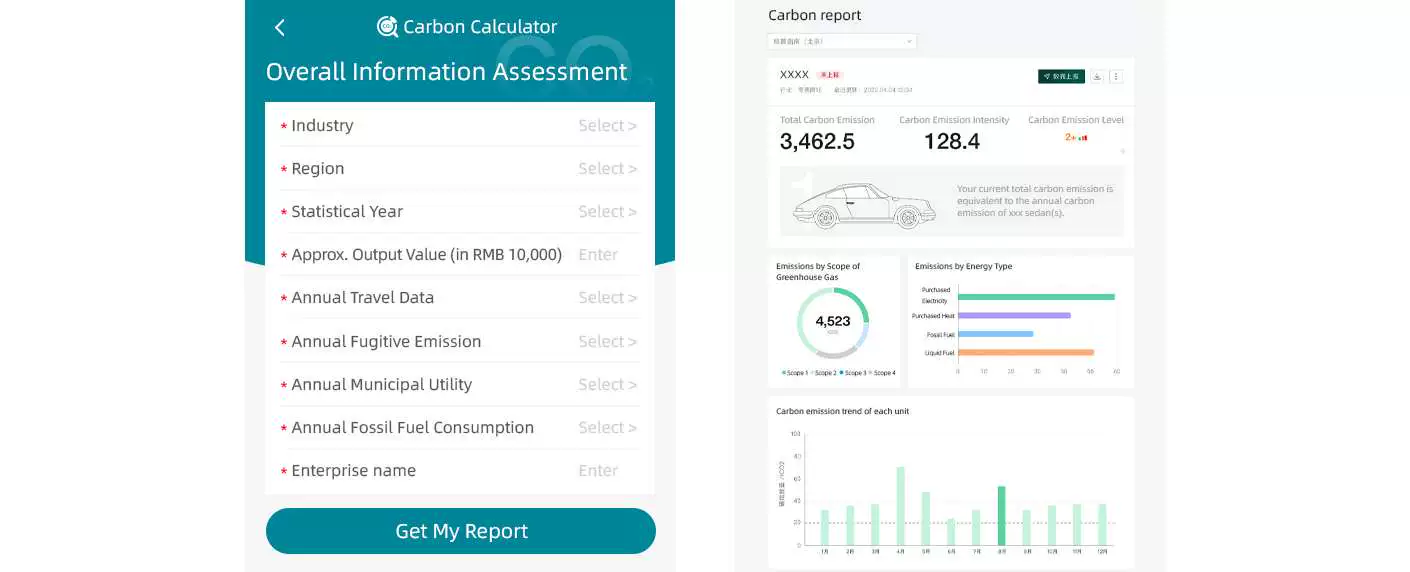The height and width of the screenshot is (572, 1410).
Task: Click the red status tag beside XXXX
Action: pyautogui.click(x=829, y=75)
